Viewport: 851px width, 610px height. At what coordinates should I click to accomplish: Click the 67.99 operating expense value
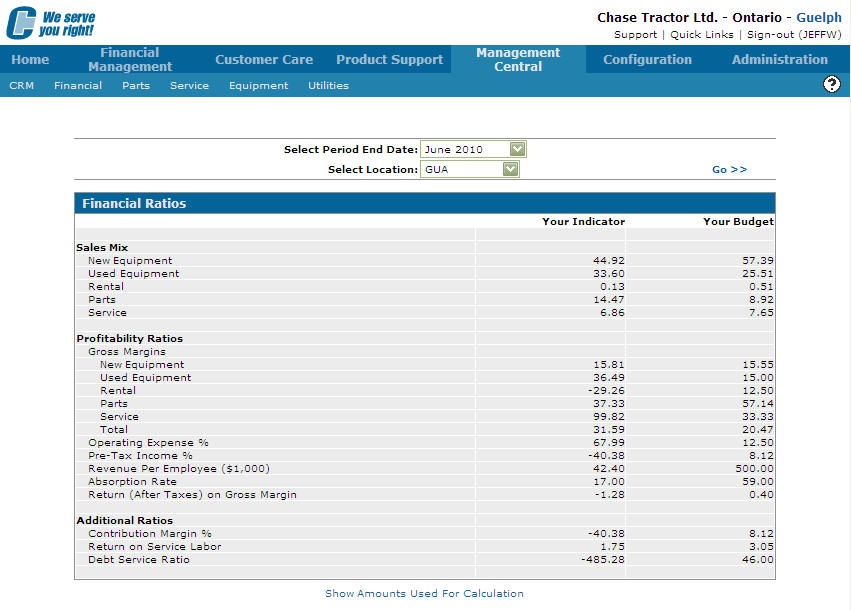point(608,442)
